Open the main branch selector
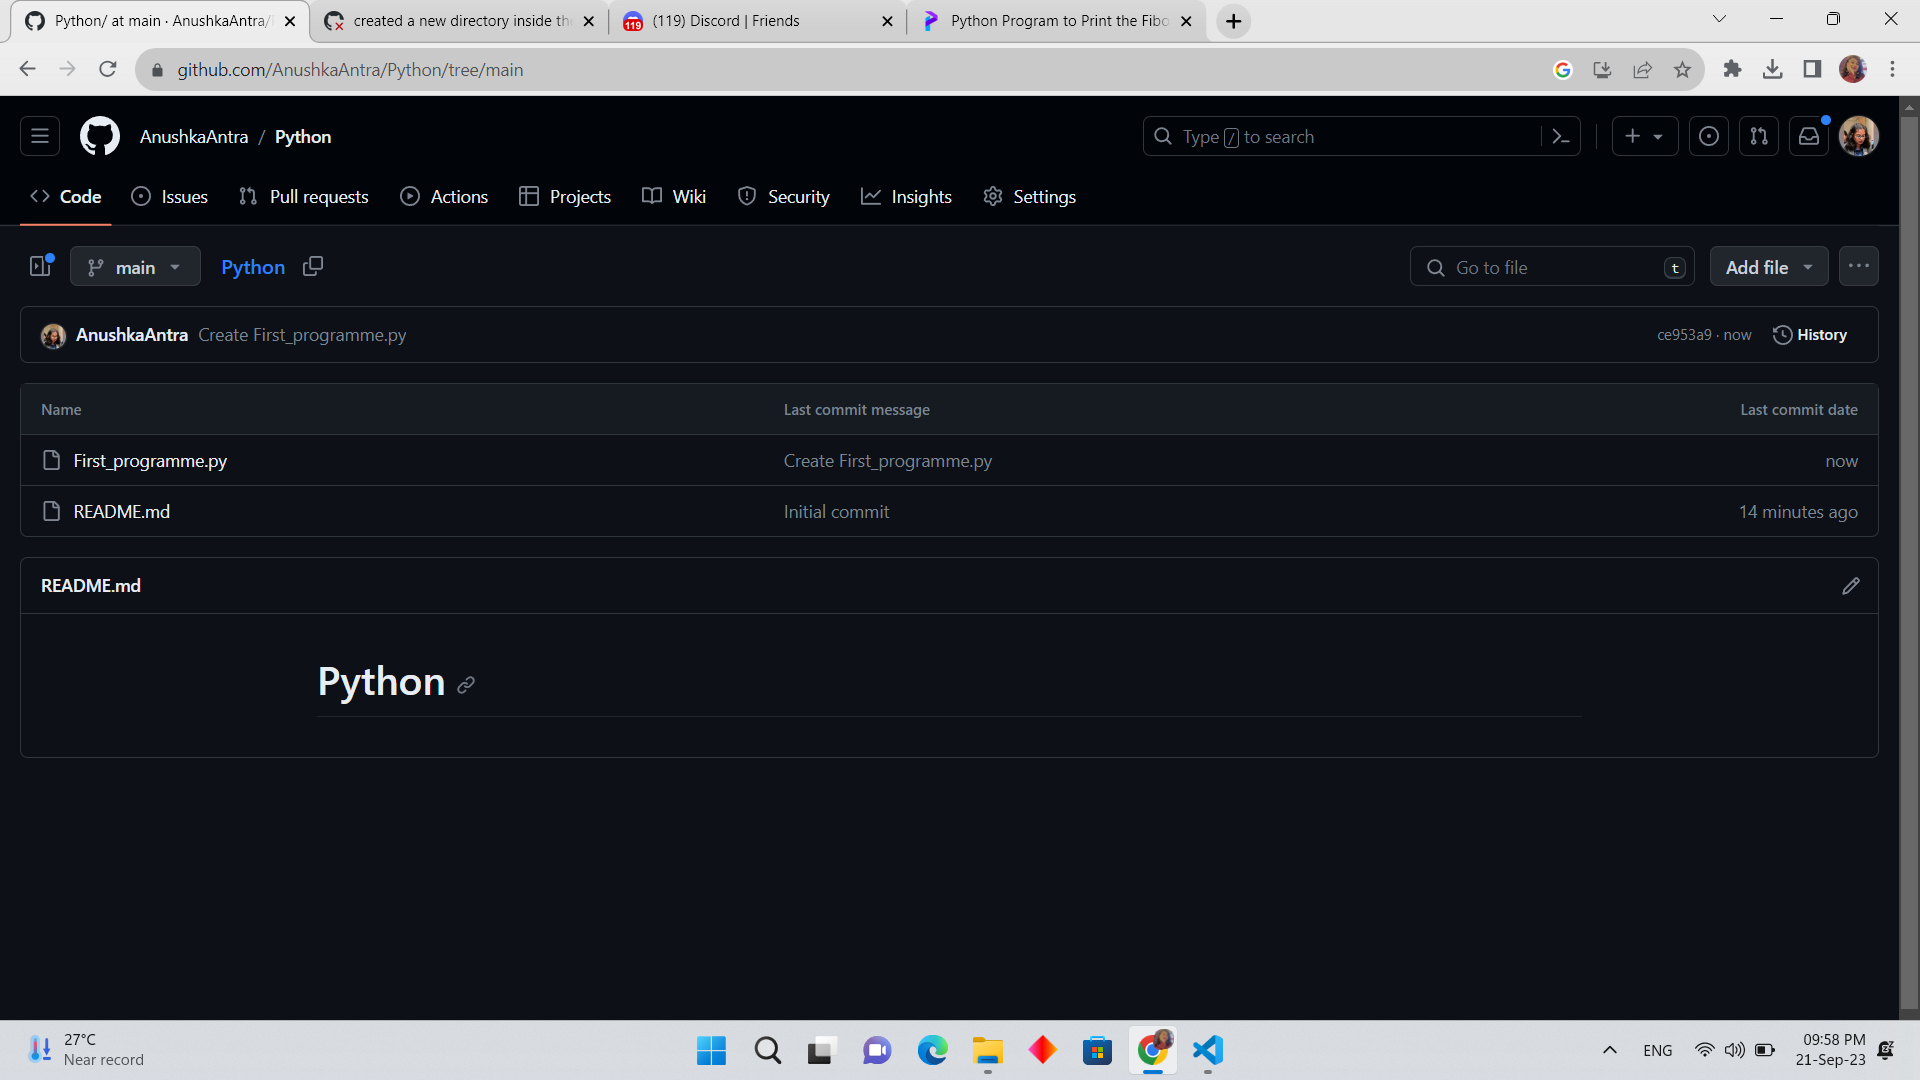Image resolution: width=1920 pixels, height=1080 pixels. pyautogui.click(x=135, y=266)
